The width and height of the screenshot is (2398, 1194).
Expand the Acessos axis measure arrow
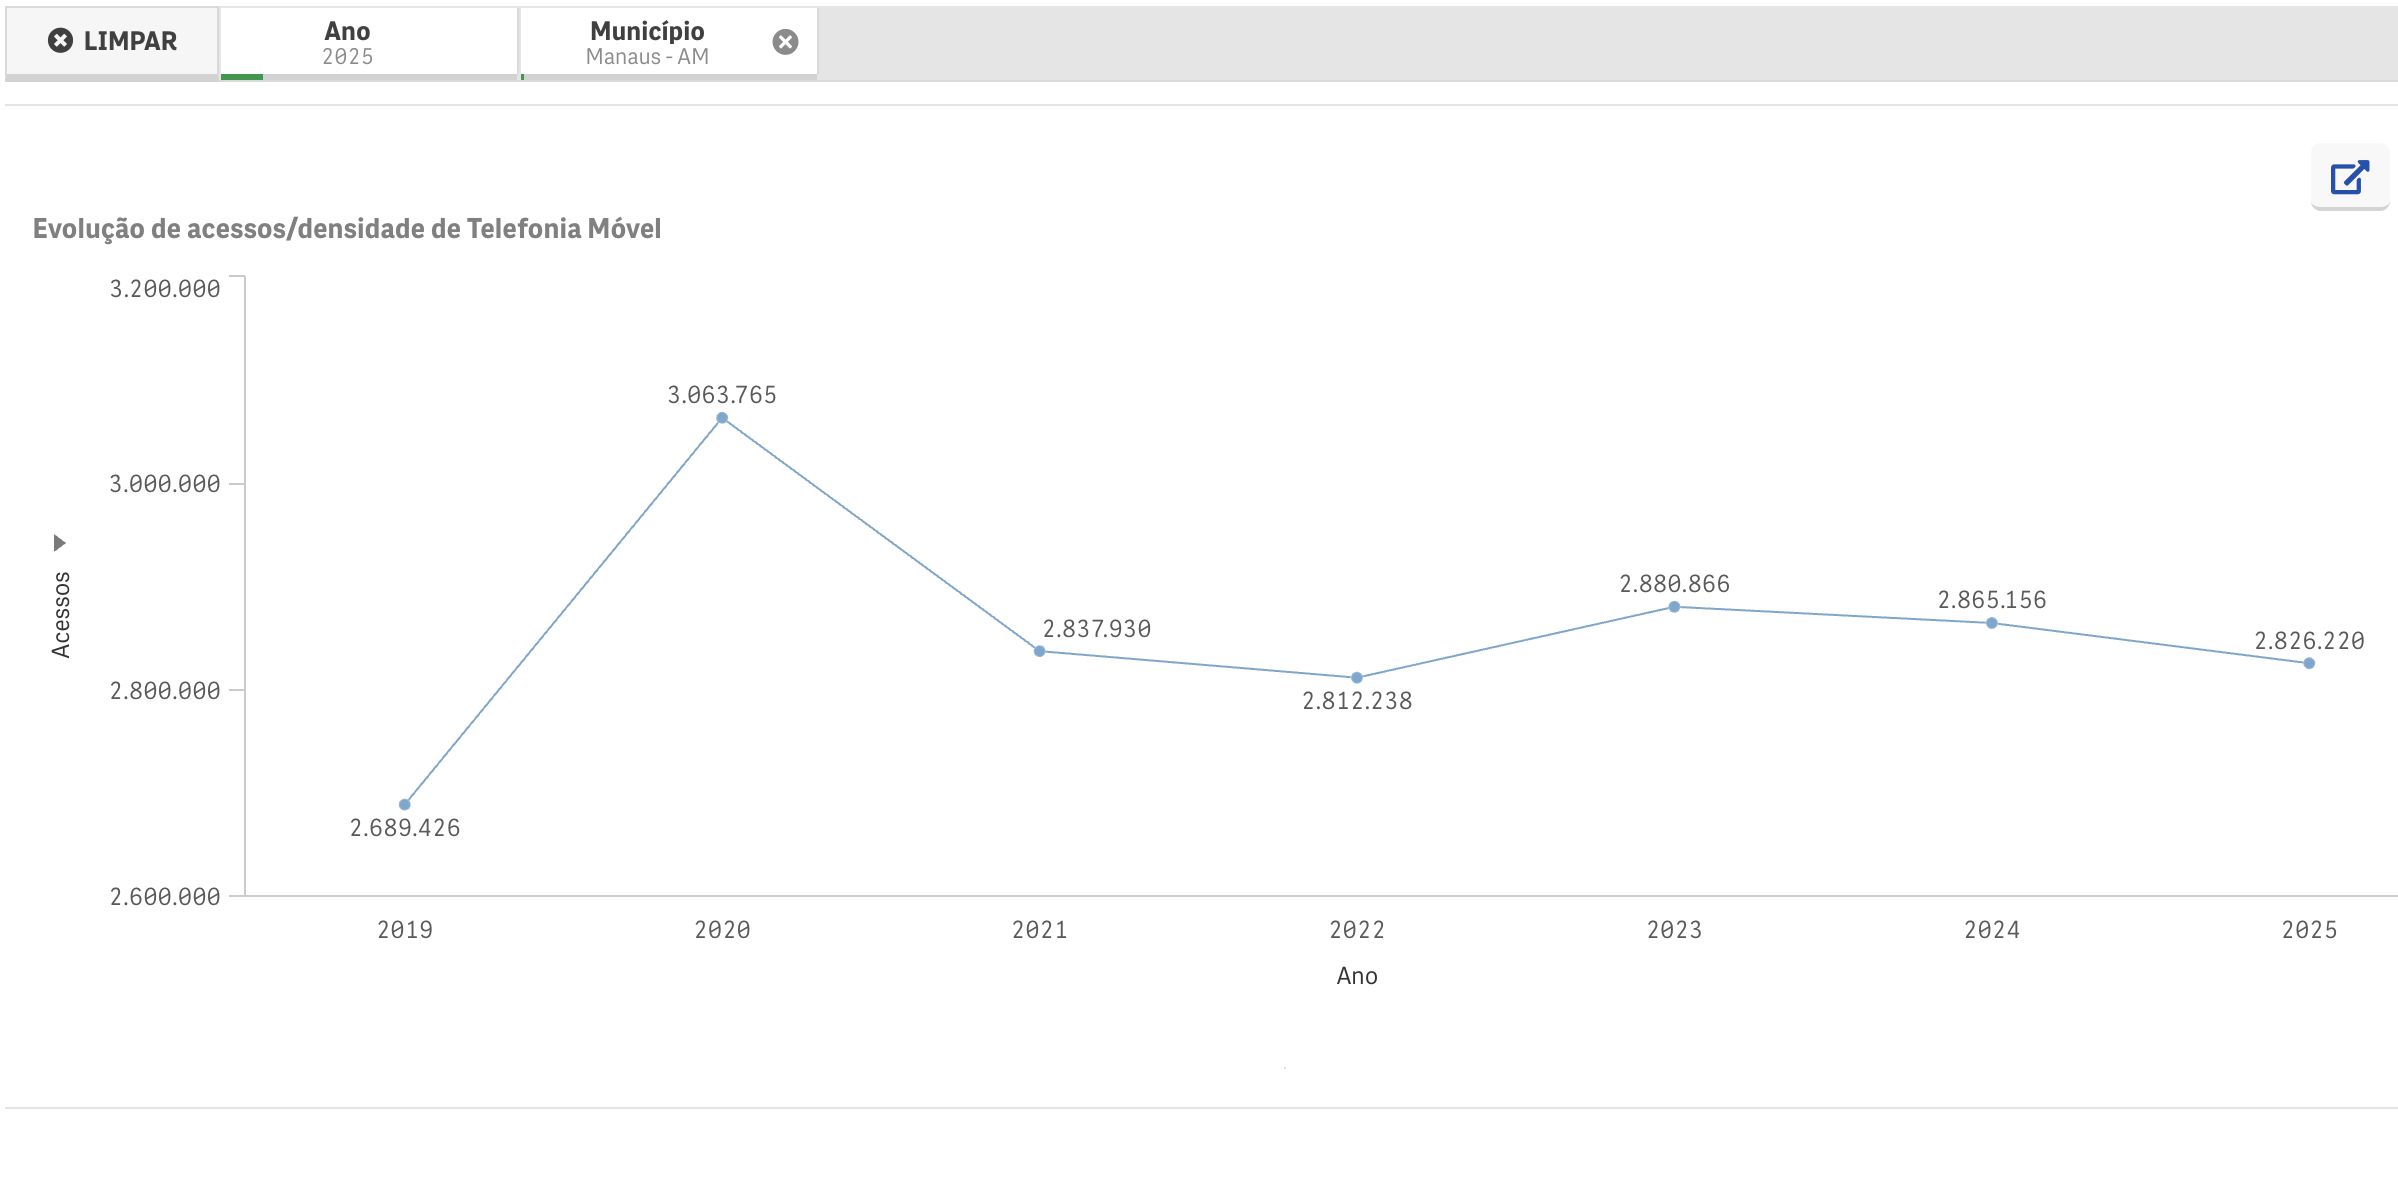pyautogui.click(x=59, y=543)
